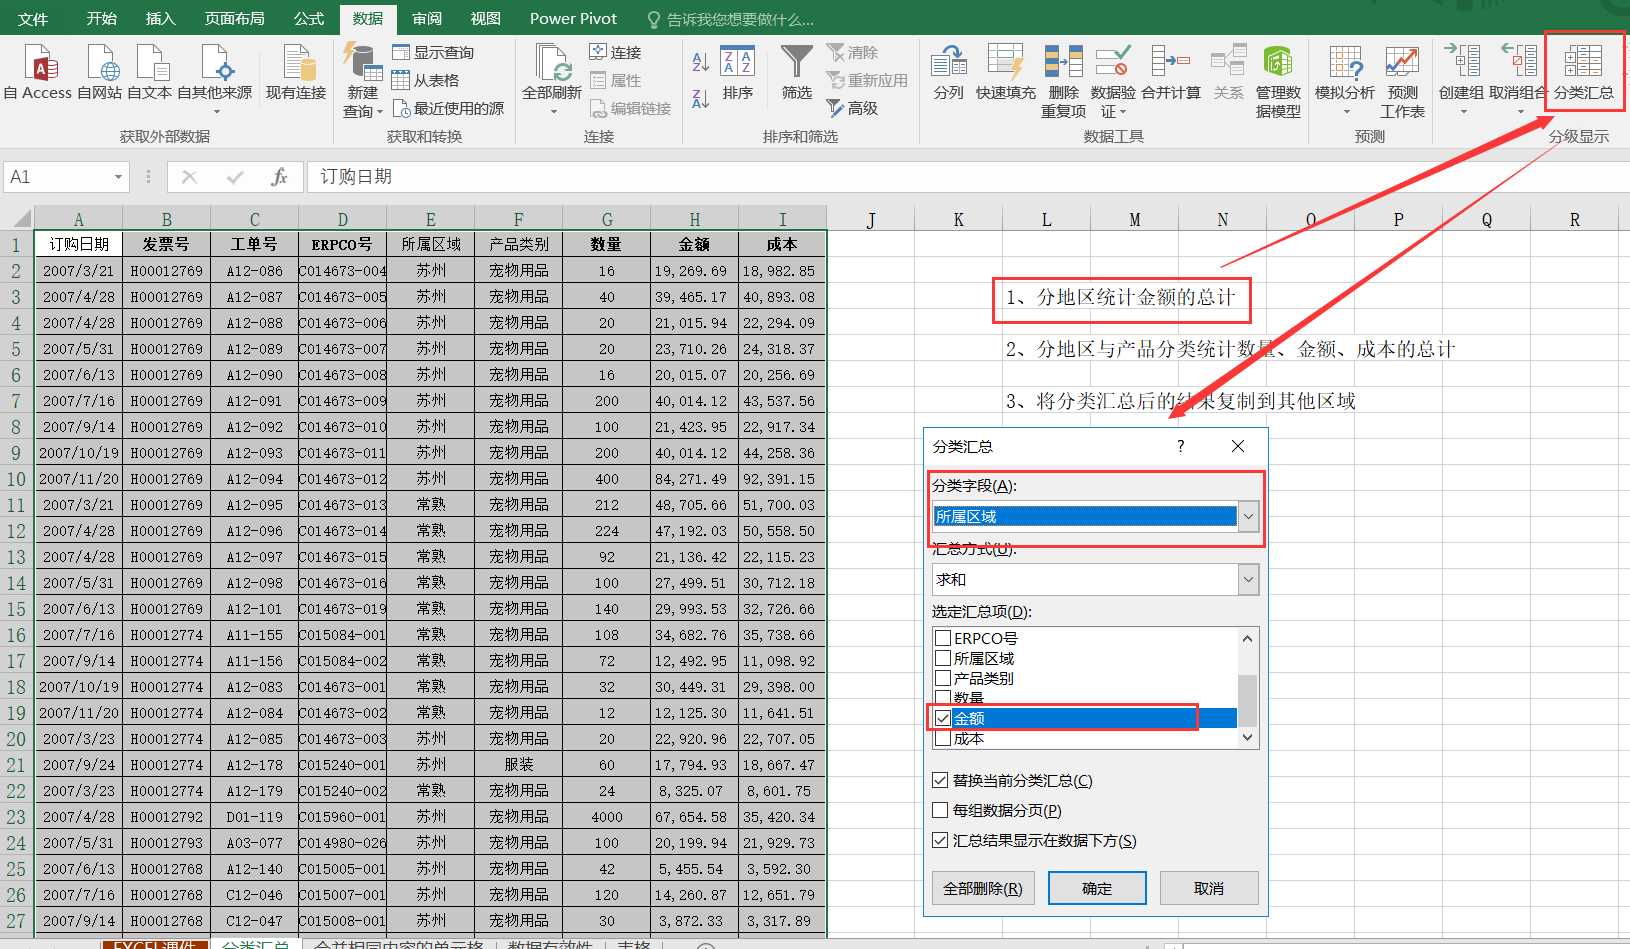Toggle Replace current subtotals (替换当前分类汇总)
Screen dimensions: 1630x949
(x=940, y=780)
